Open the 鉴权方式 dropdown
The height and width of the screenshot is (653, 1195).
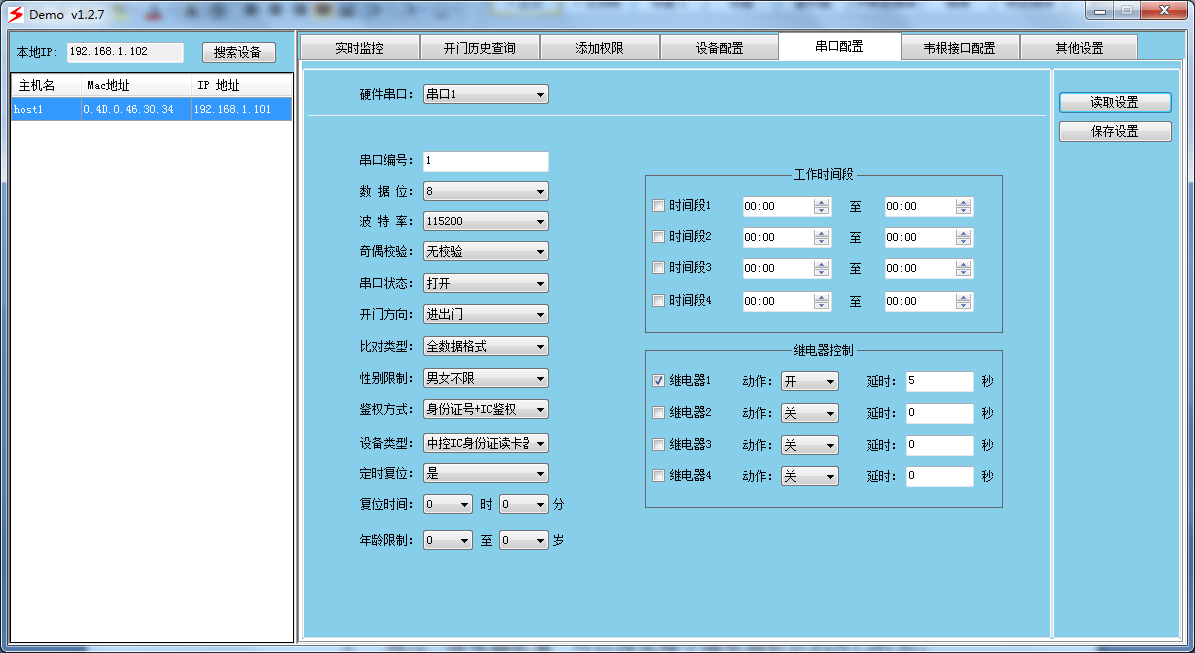tap(485, 409)
